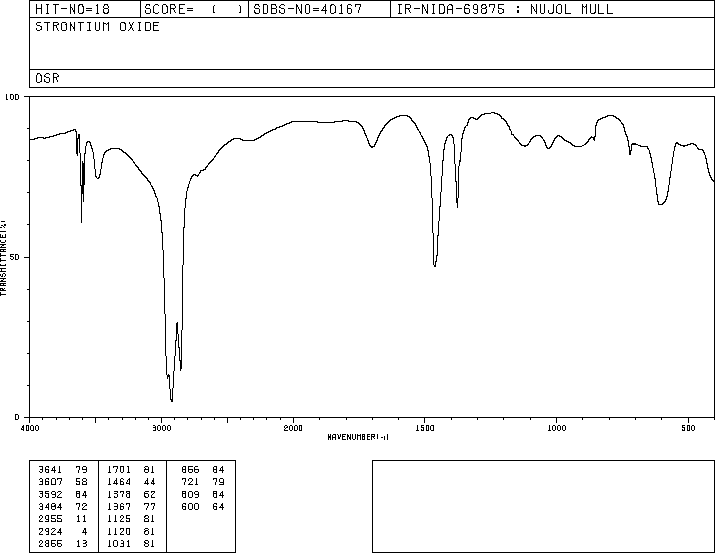This screenshot has height=553, width=715.
Task: Click the broad absorption trough near 600
Action: (661, 204)
